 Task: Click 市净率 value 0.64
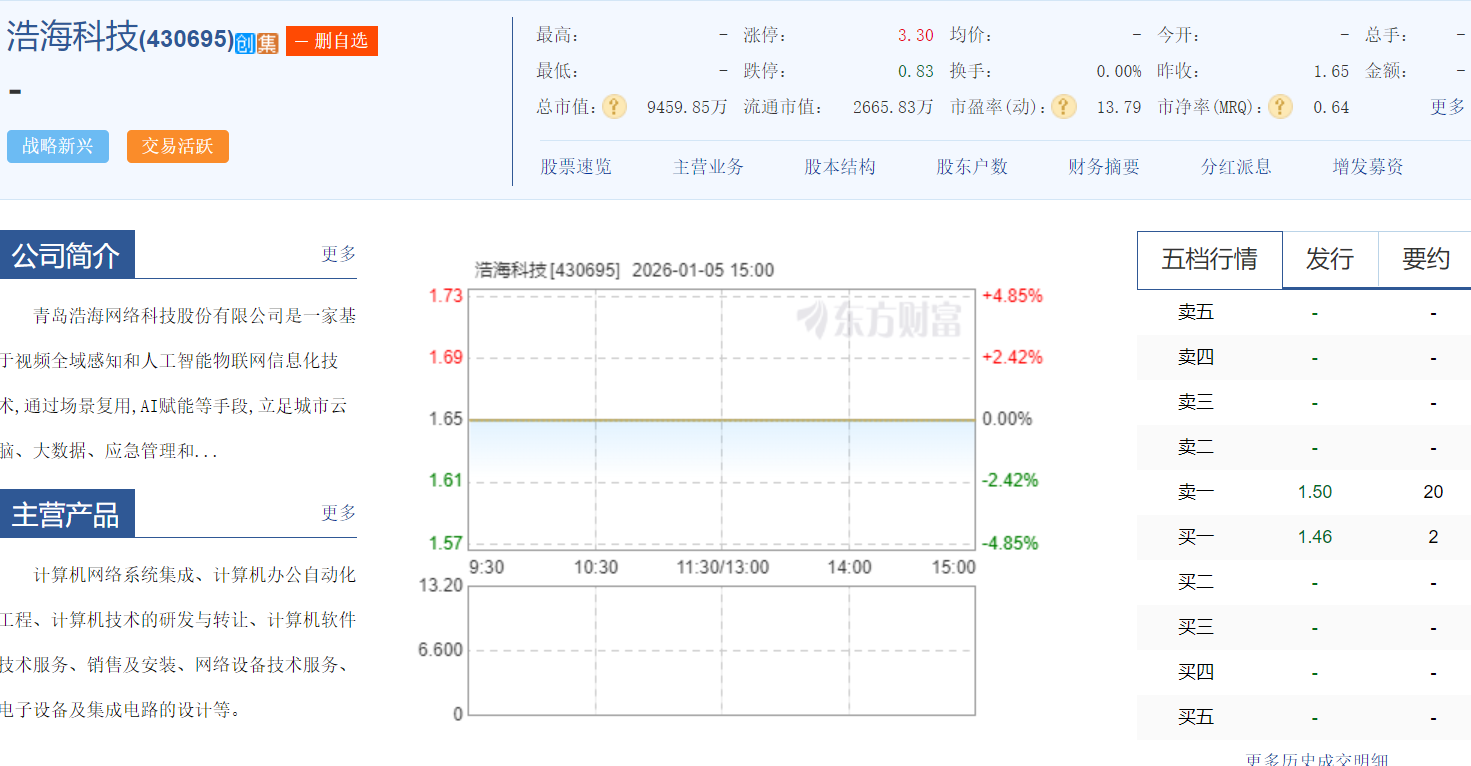pos(1331,107)
